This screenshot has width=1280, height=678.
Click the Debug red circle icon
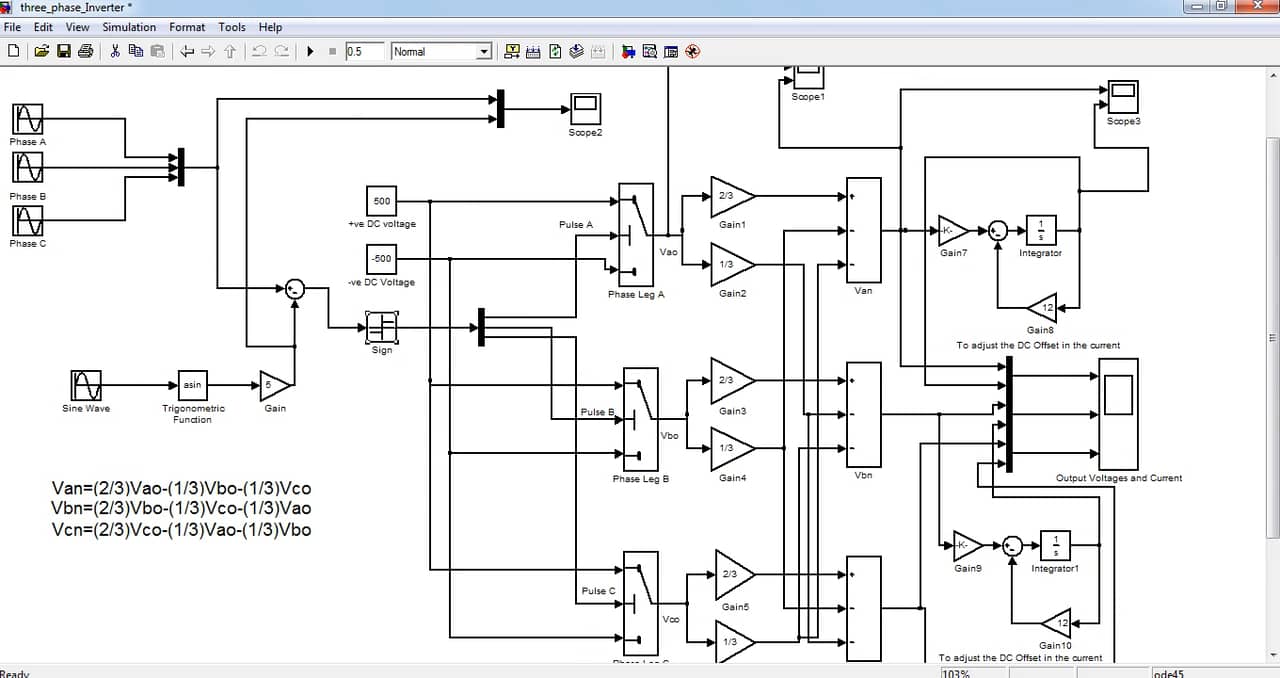click(692, 51)
